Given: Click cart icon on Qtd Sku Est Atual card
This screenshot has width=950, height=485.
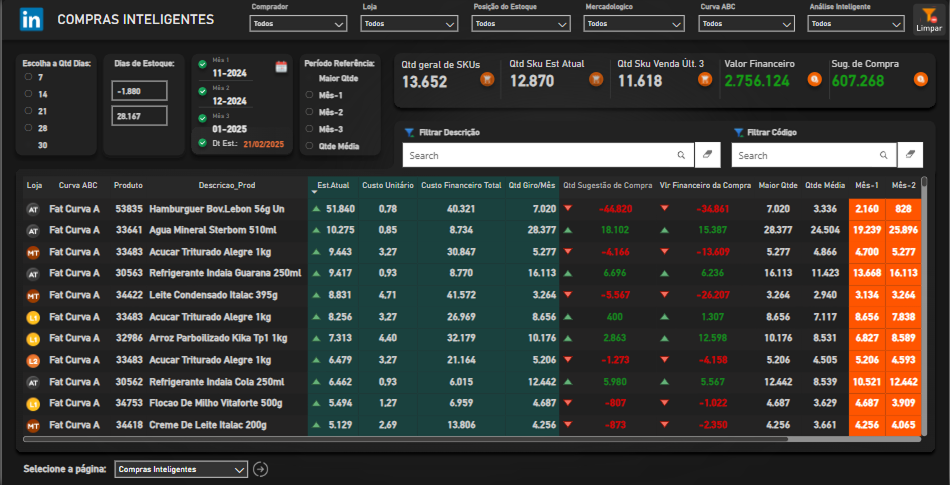Looking at the screenshot, I should coord(595,79).
